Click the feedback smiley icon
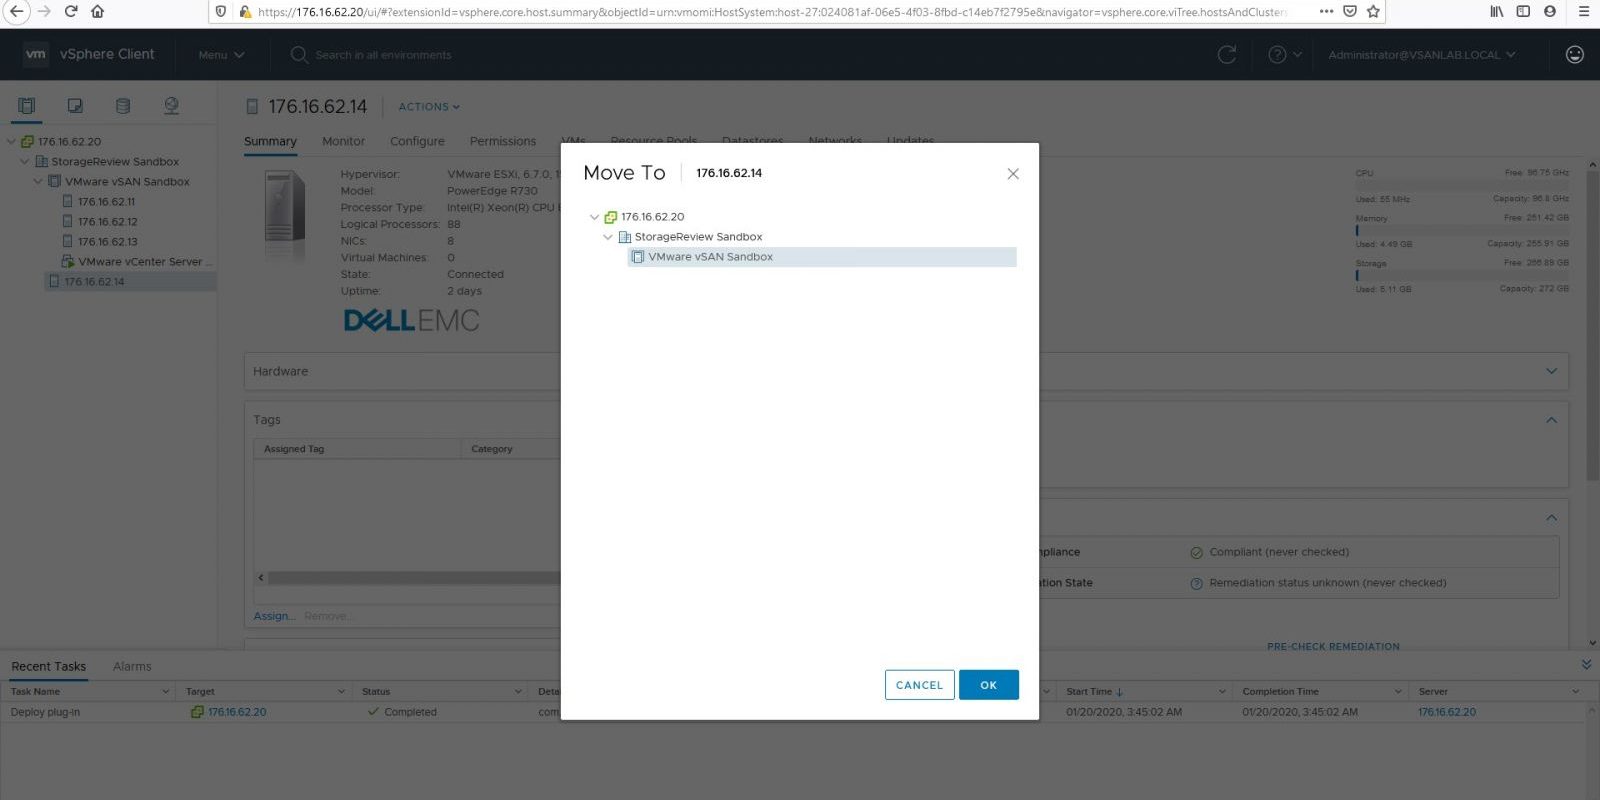Viewport: 1600px width, 800px height. (1574, 55)
